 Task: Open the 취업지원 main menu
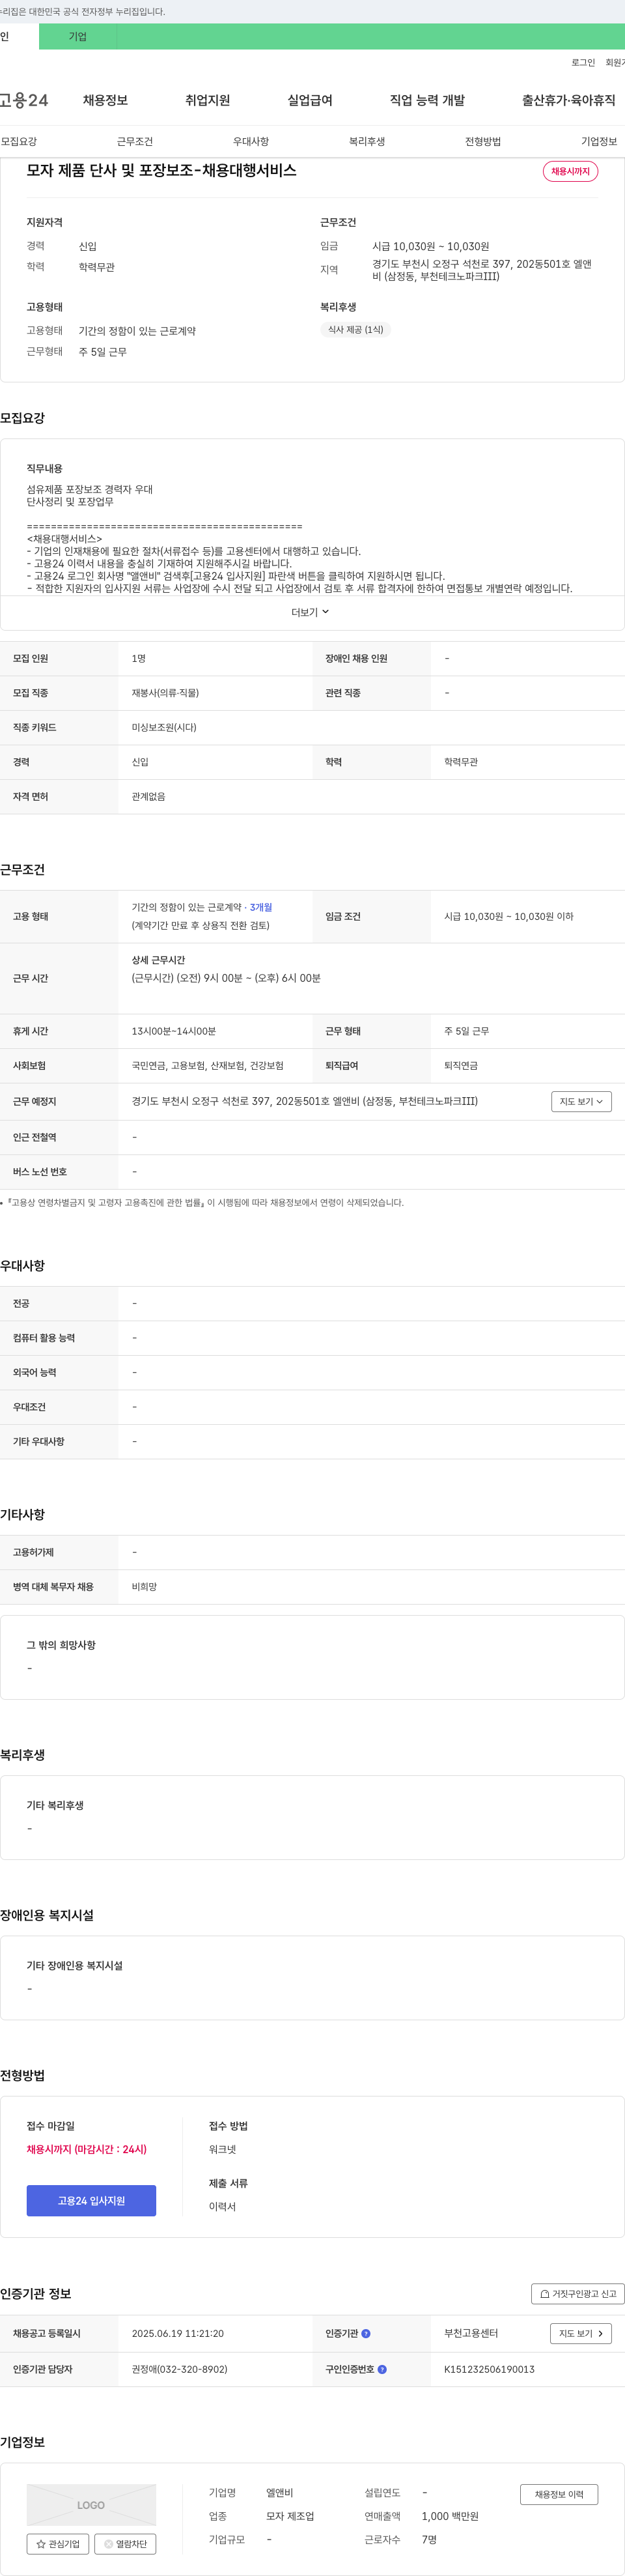tap(207, 100)
